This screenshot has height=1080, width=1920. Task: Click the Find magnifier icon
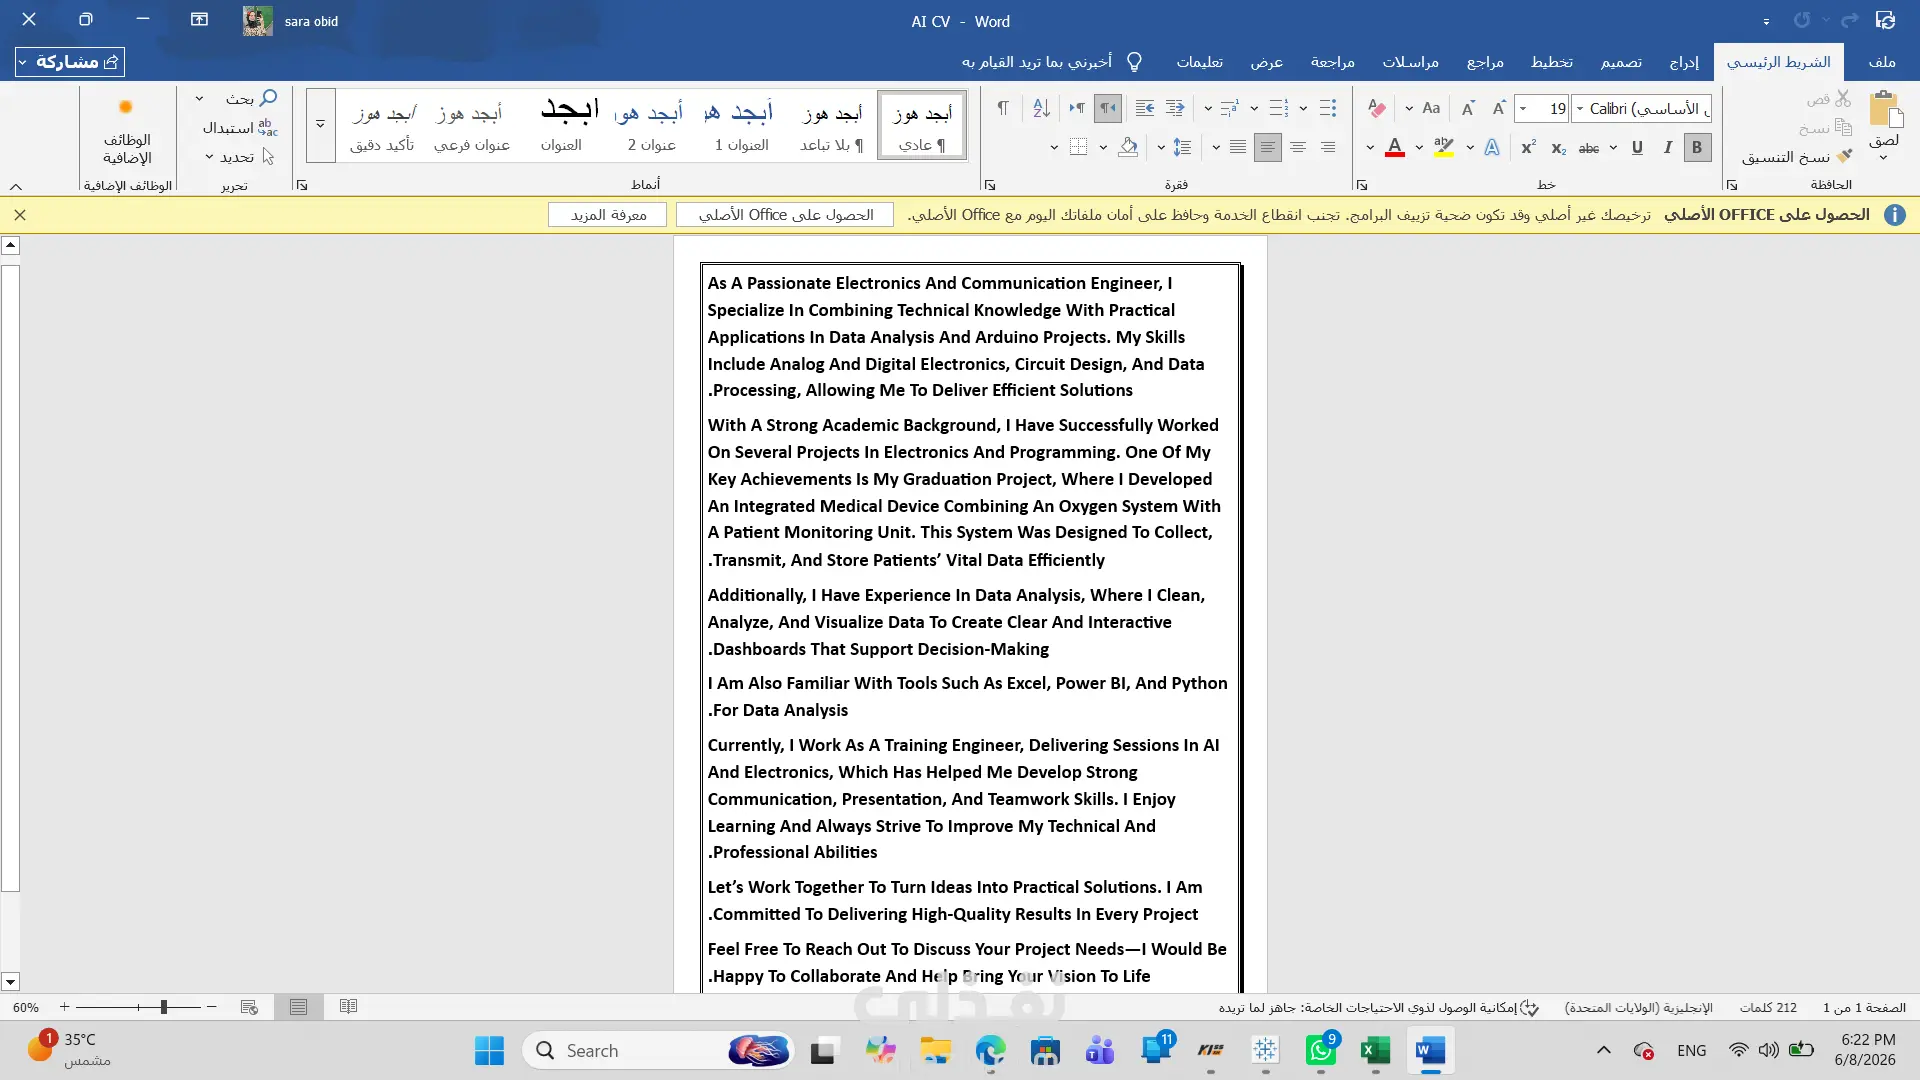[x=267, y=98]
